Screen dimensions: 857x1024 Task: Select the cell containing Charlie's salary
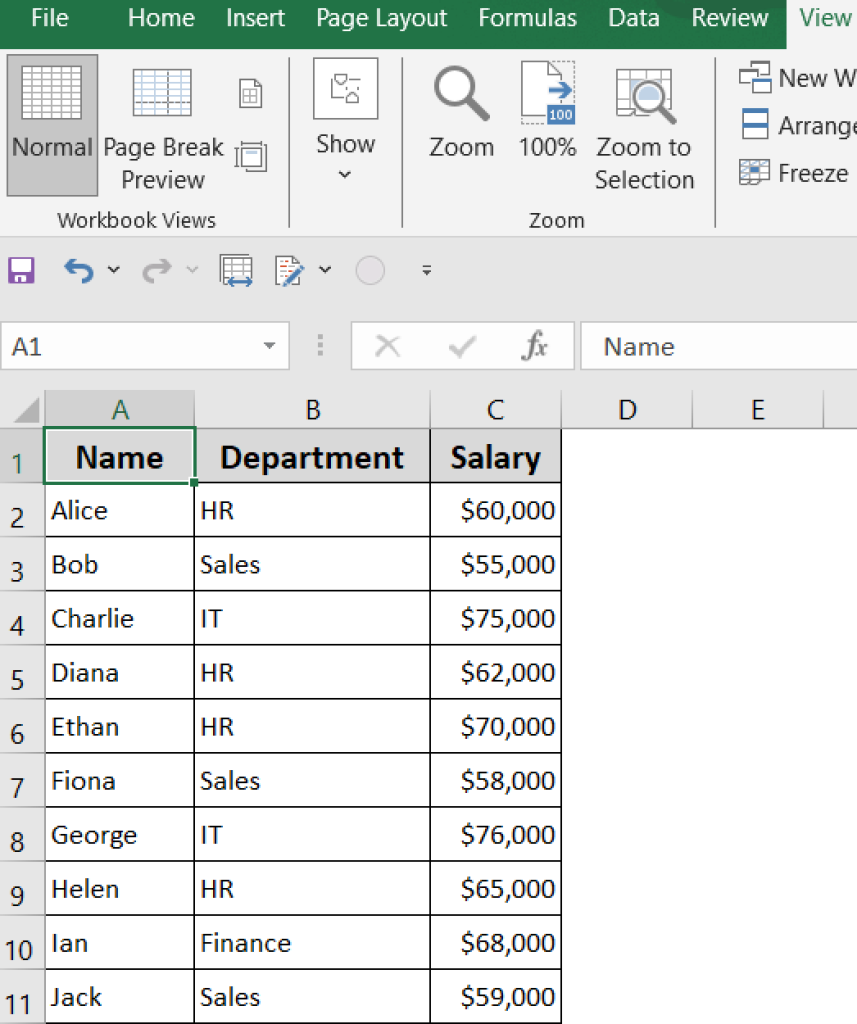pos(495,618)
